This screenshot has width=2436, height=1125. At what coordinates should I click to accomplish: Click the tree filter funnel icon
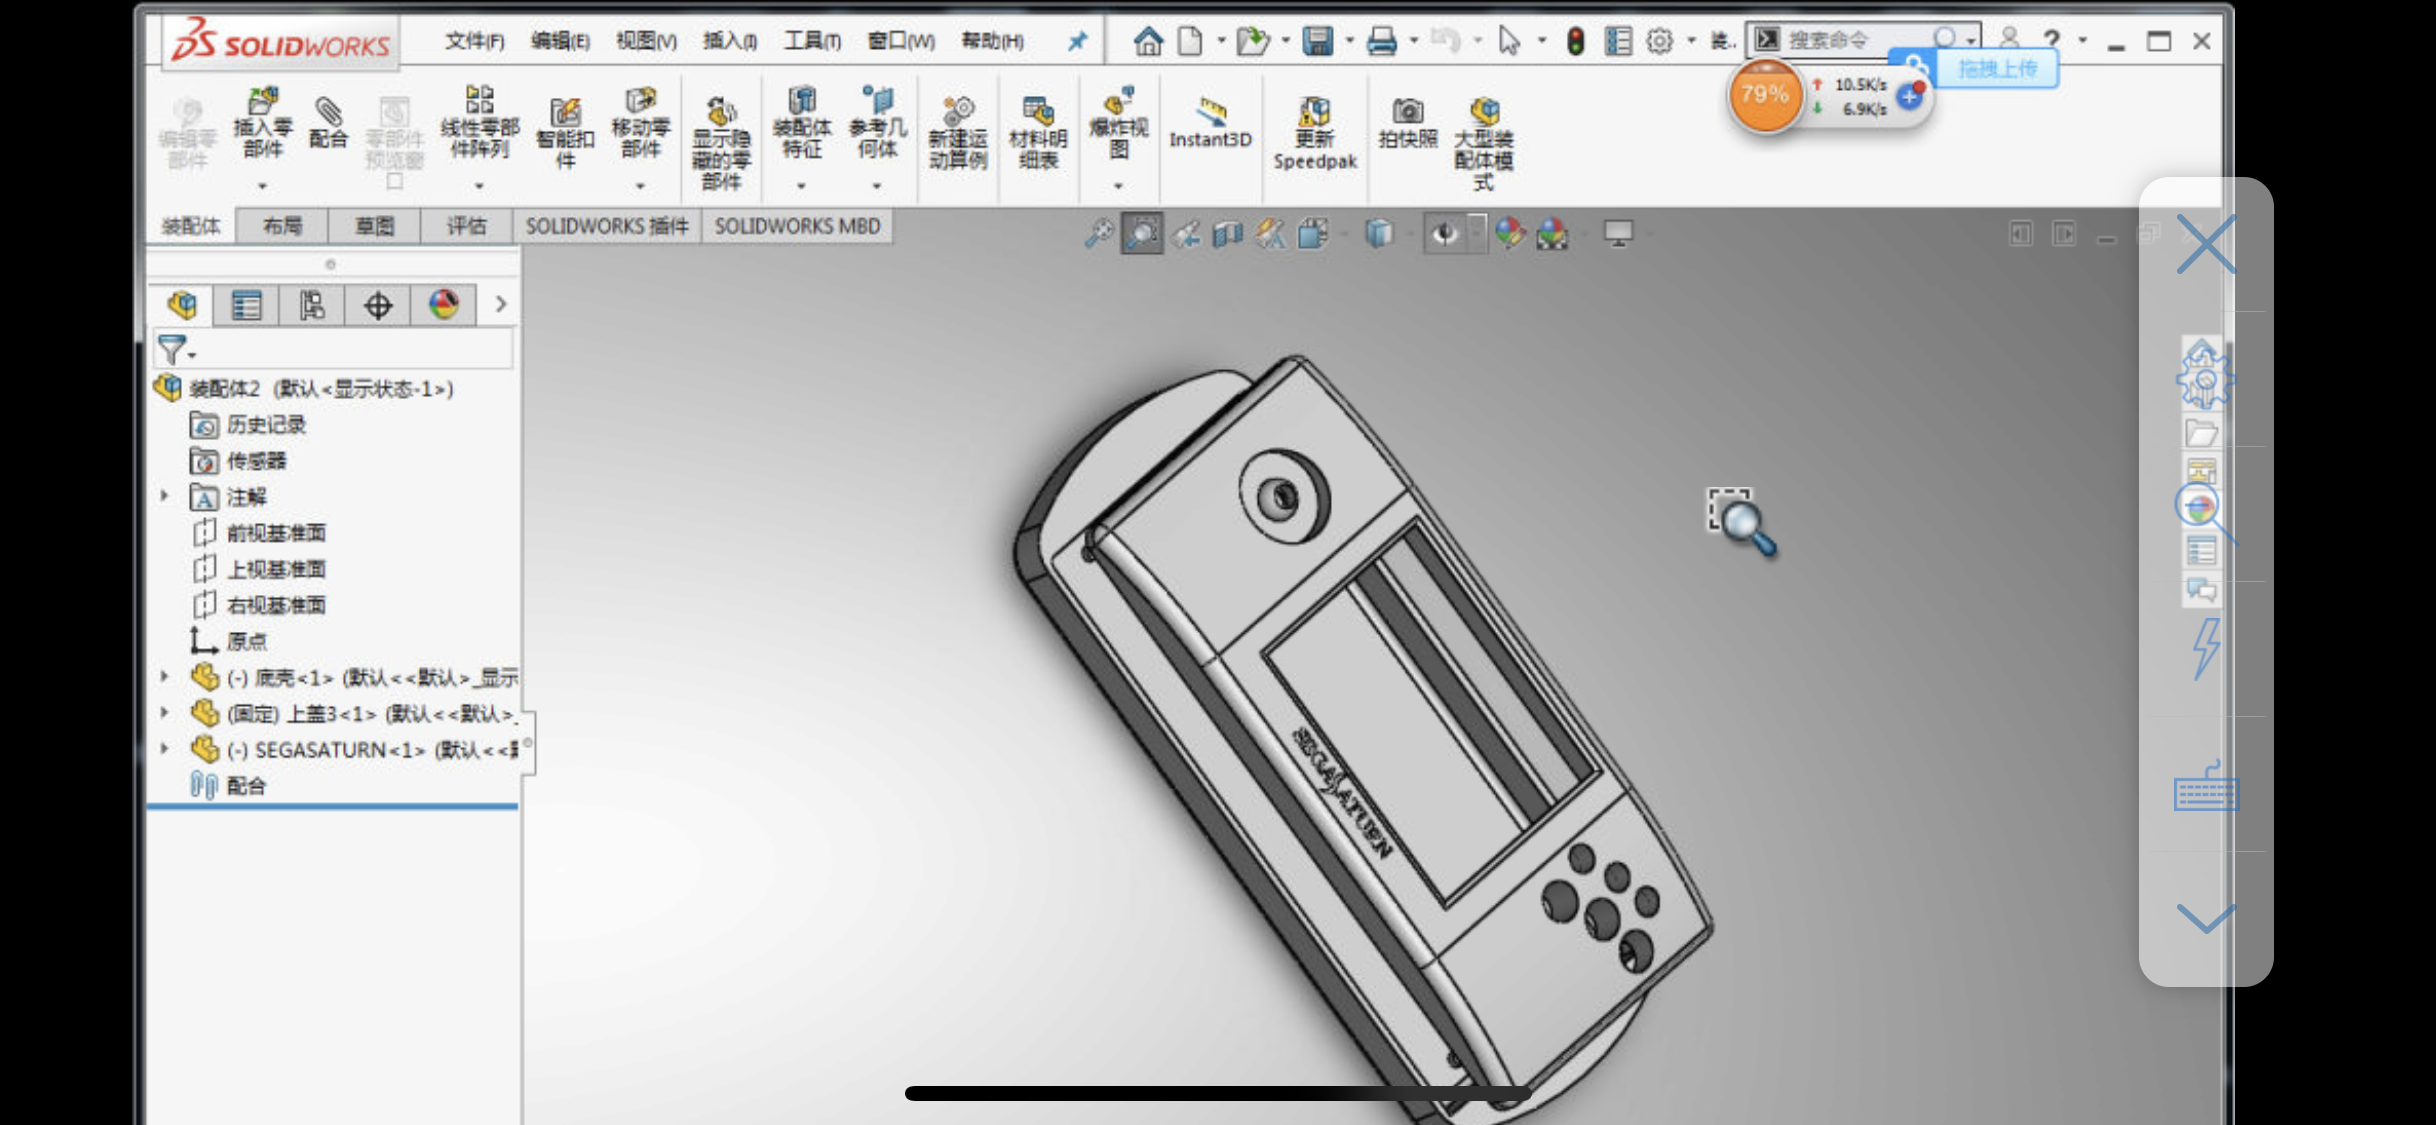[x=172, y=349]
